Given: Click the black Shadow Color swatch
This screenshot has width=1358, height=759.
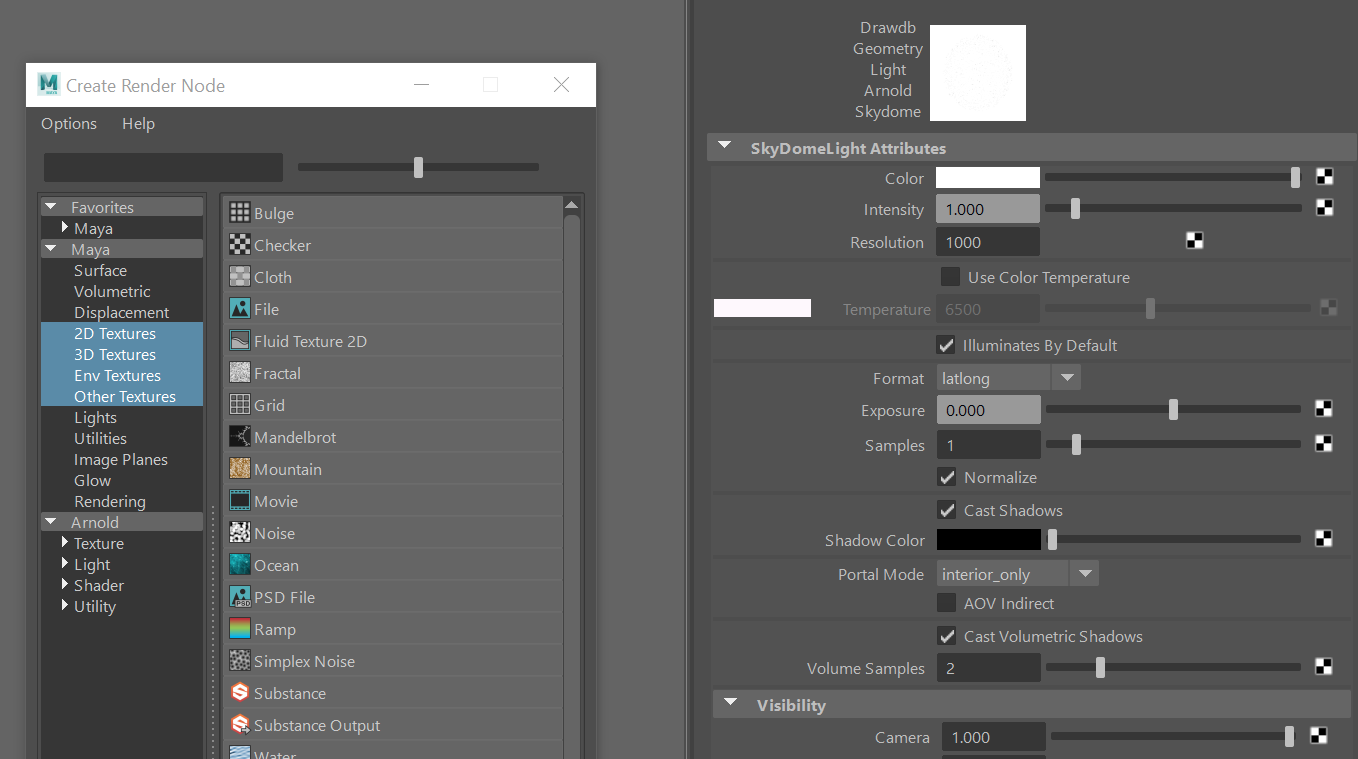Looking at the screenshot, I should click(988, 539).
